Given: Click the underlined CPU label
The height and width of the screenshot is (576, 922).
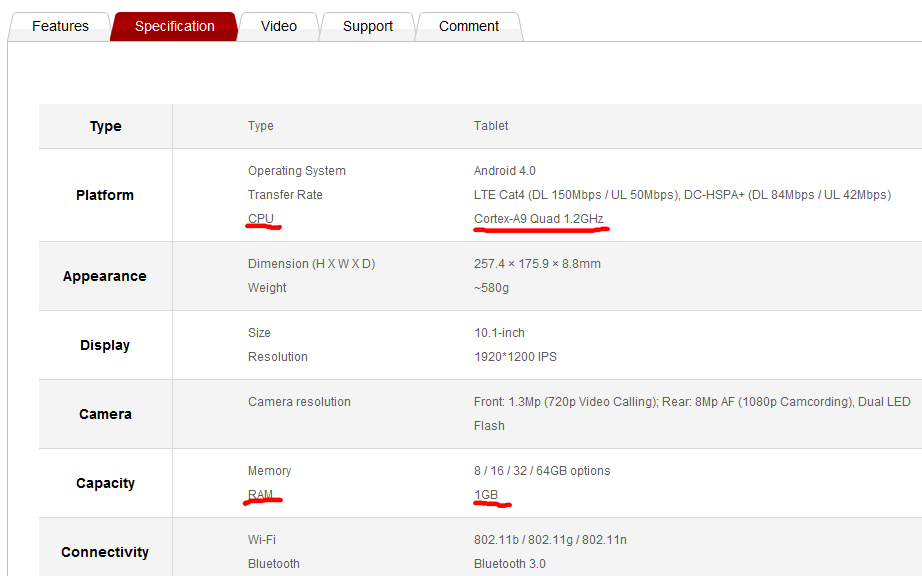Looking at the screenshot, I should click(x=261, y=219).
